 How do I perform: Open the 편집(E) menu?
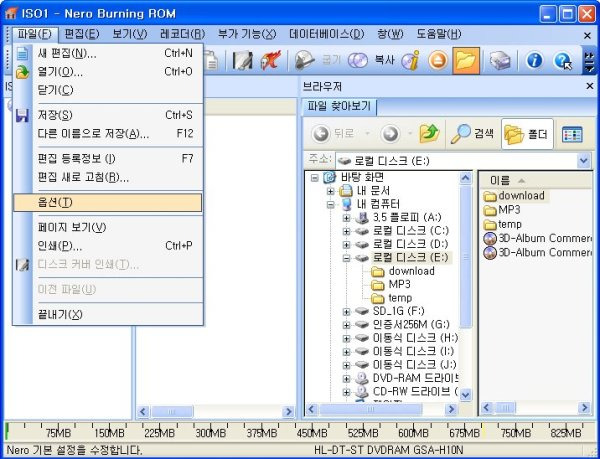coord(82,34)
